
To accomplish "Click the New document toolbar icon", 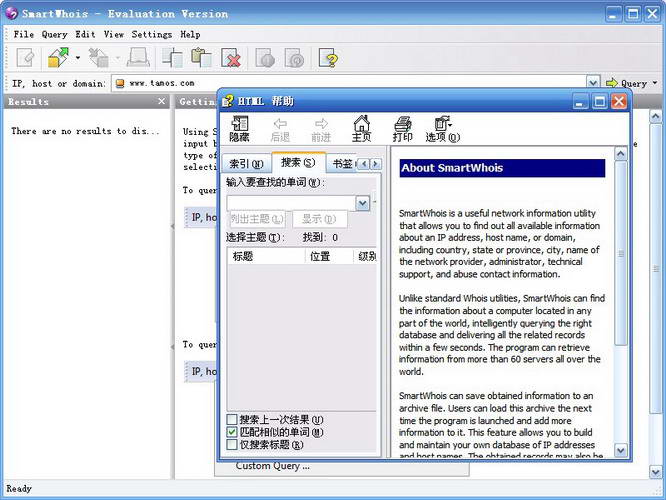I will click(x=25, y=58).
